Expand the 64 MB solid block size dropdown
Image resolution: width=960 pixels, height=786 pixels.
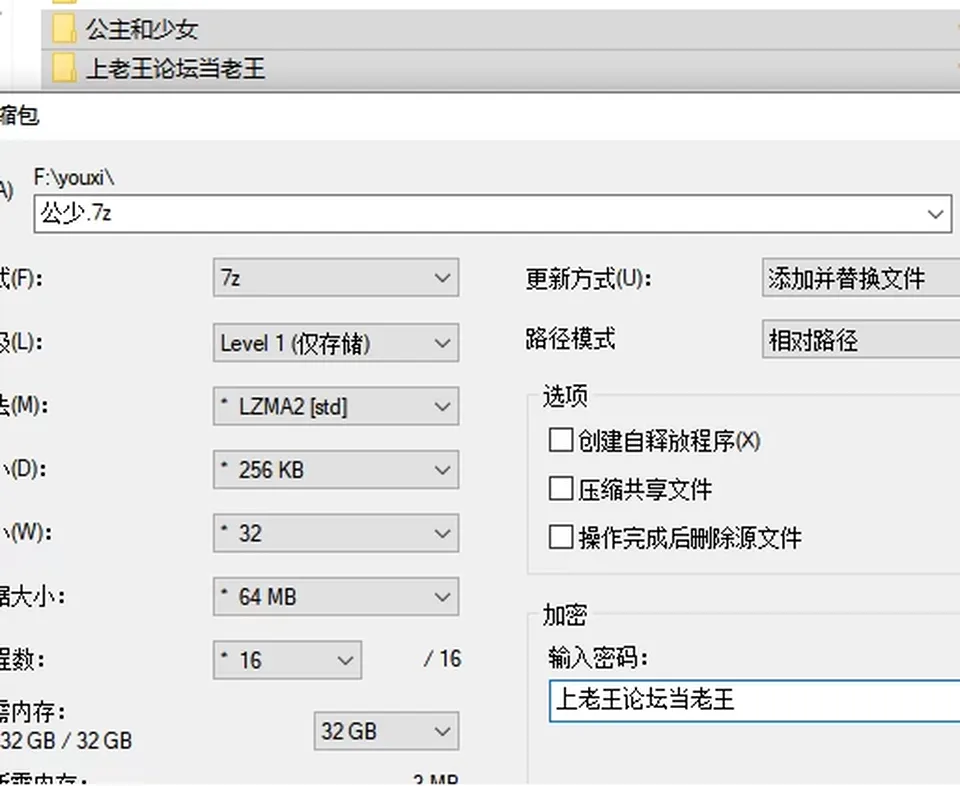[x=336, y=597]
